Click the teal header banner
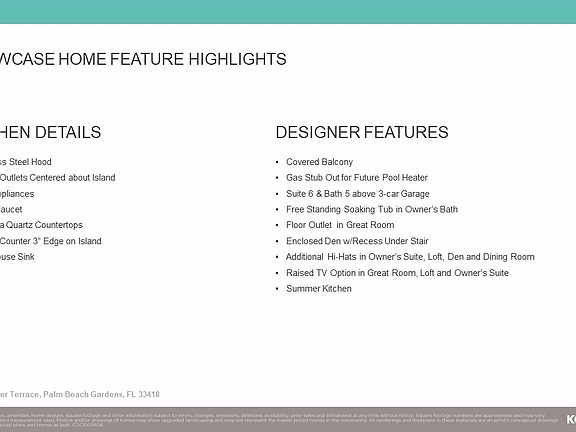576x432 pixels. point(288,12)
